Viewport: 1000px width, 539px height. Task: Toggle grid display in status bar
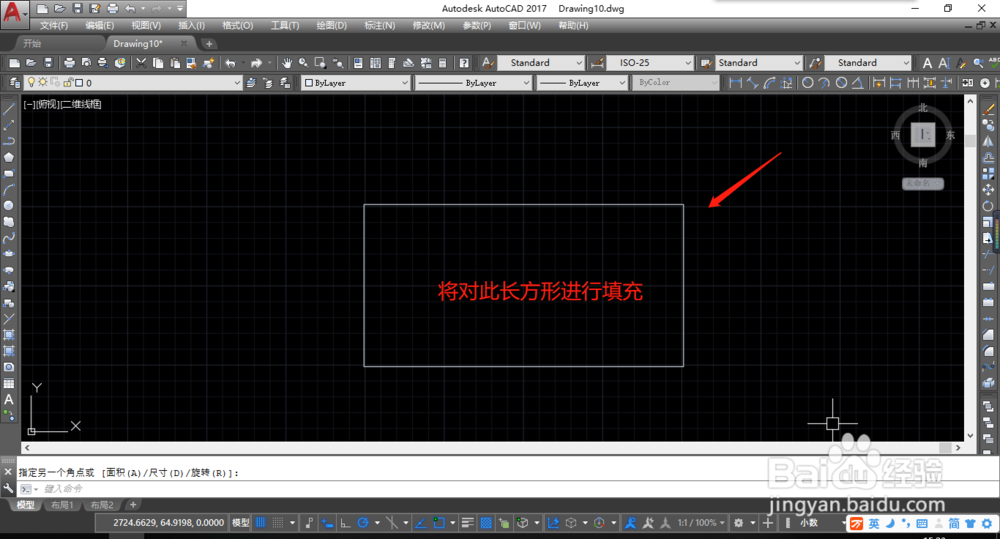(260, 522)
